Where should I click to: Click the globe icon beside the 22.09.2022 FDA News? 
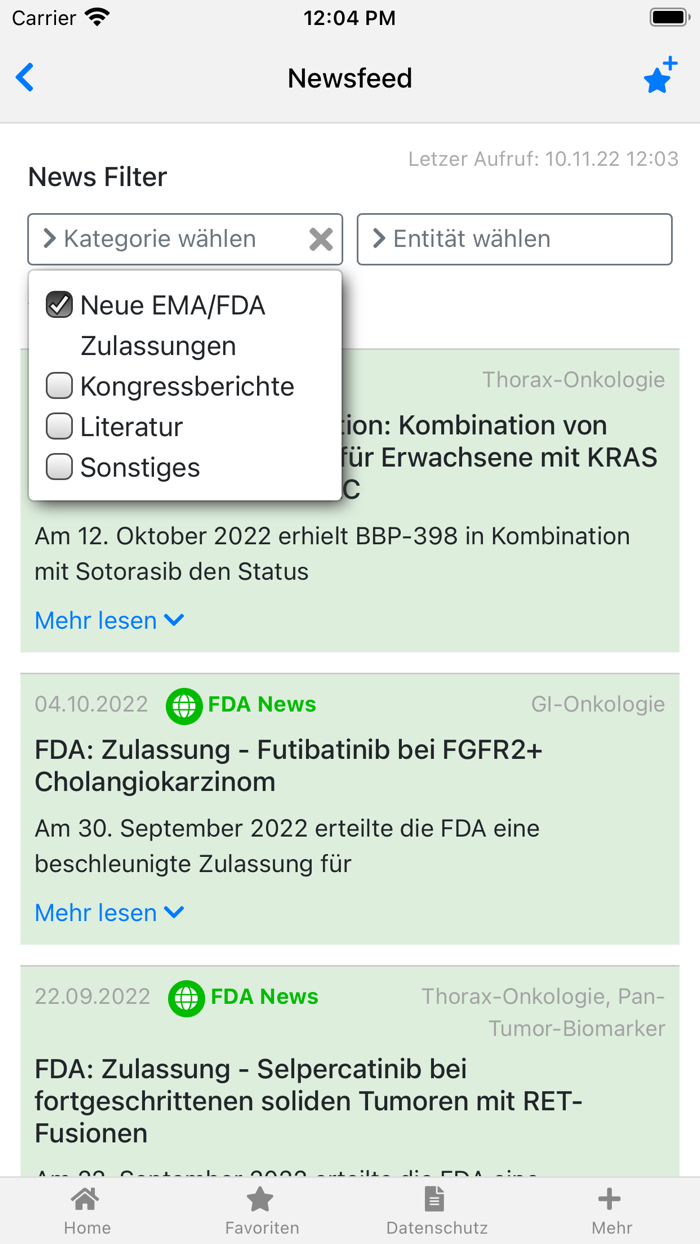[183, 997]
